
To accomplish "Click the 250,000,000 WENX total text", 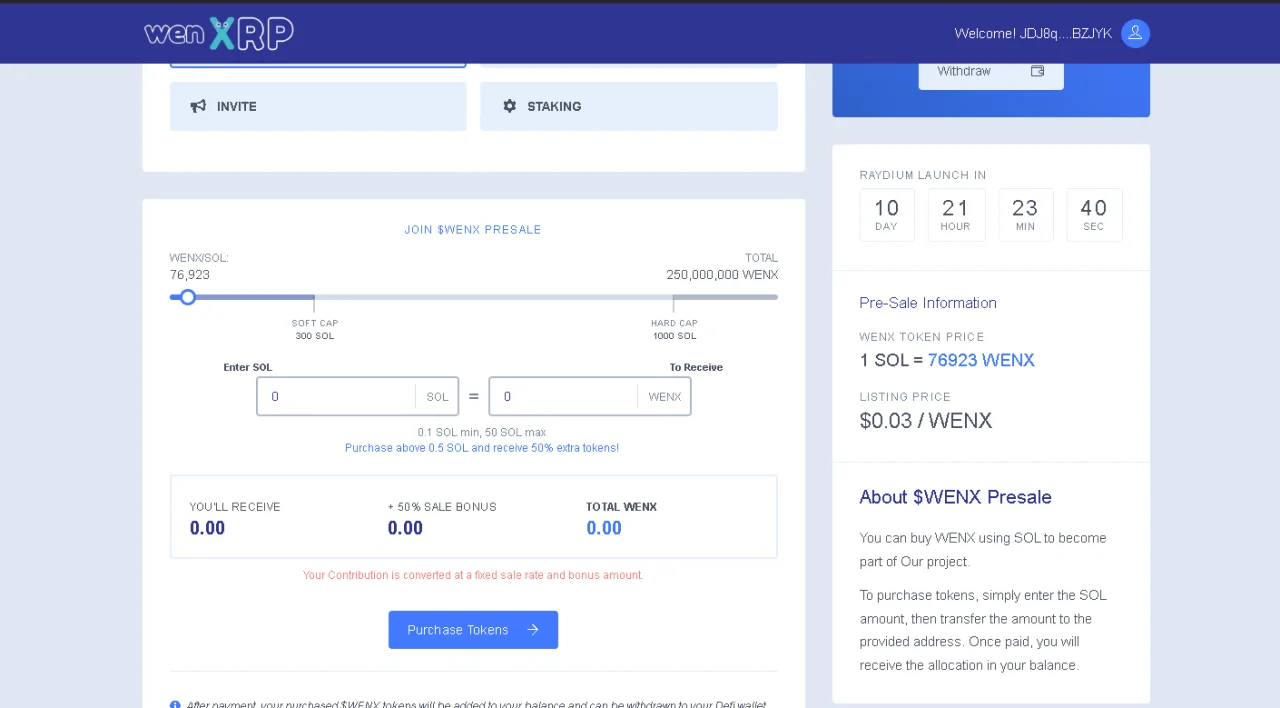I will (x=722, y=275).
